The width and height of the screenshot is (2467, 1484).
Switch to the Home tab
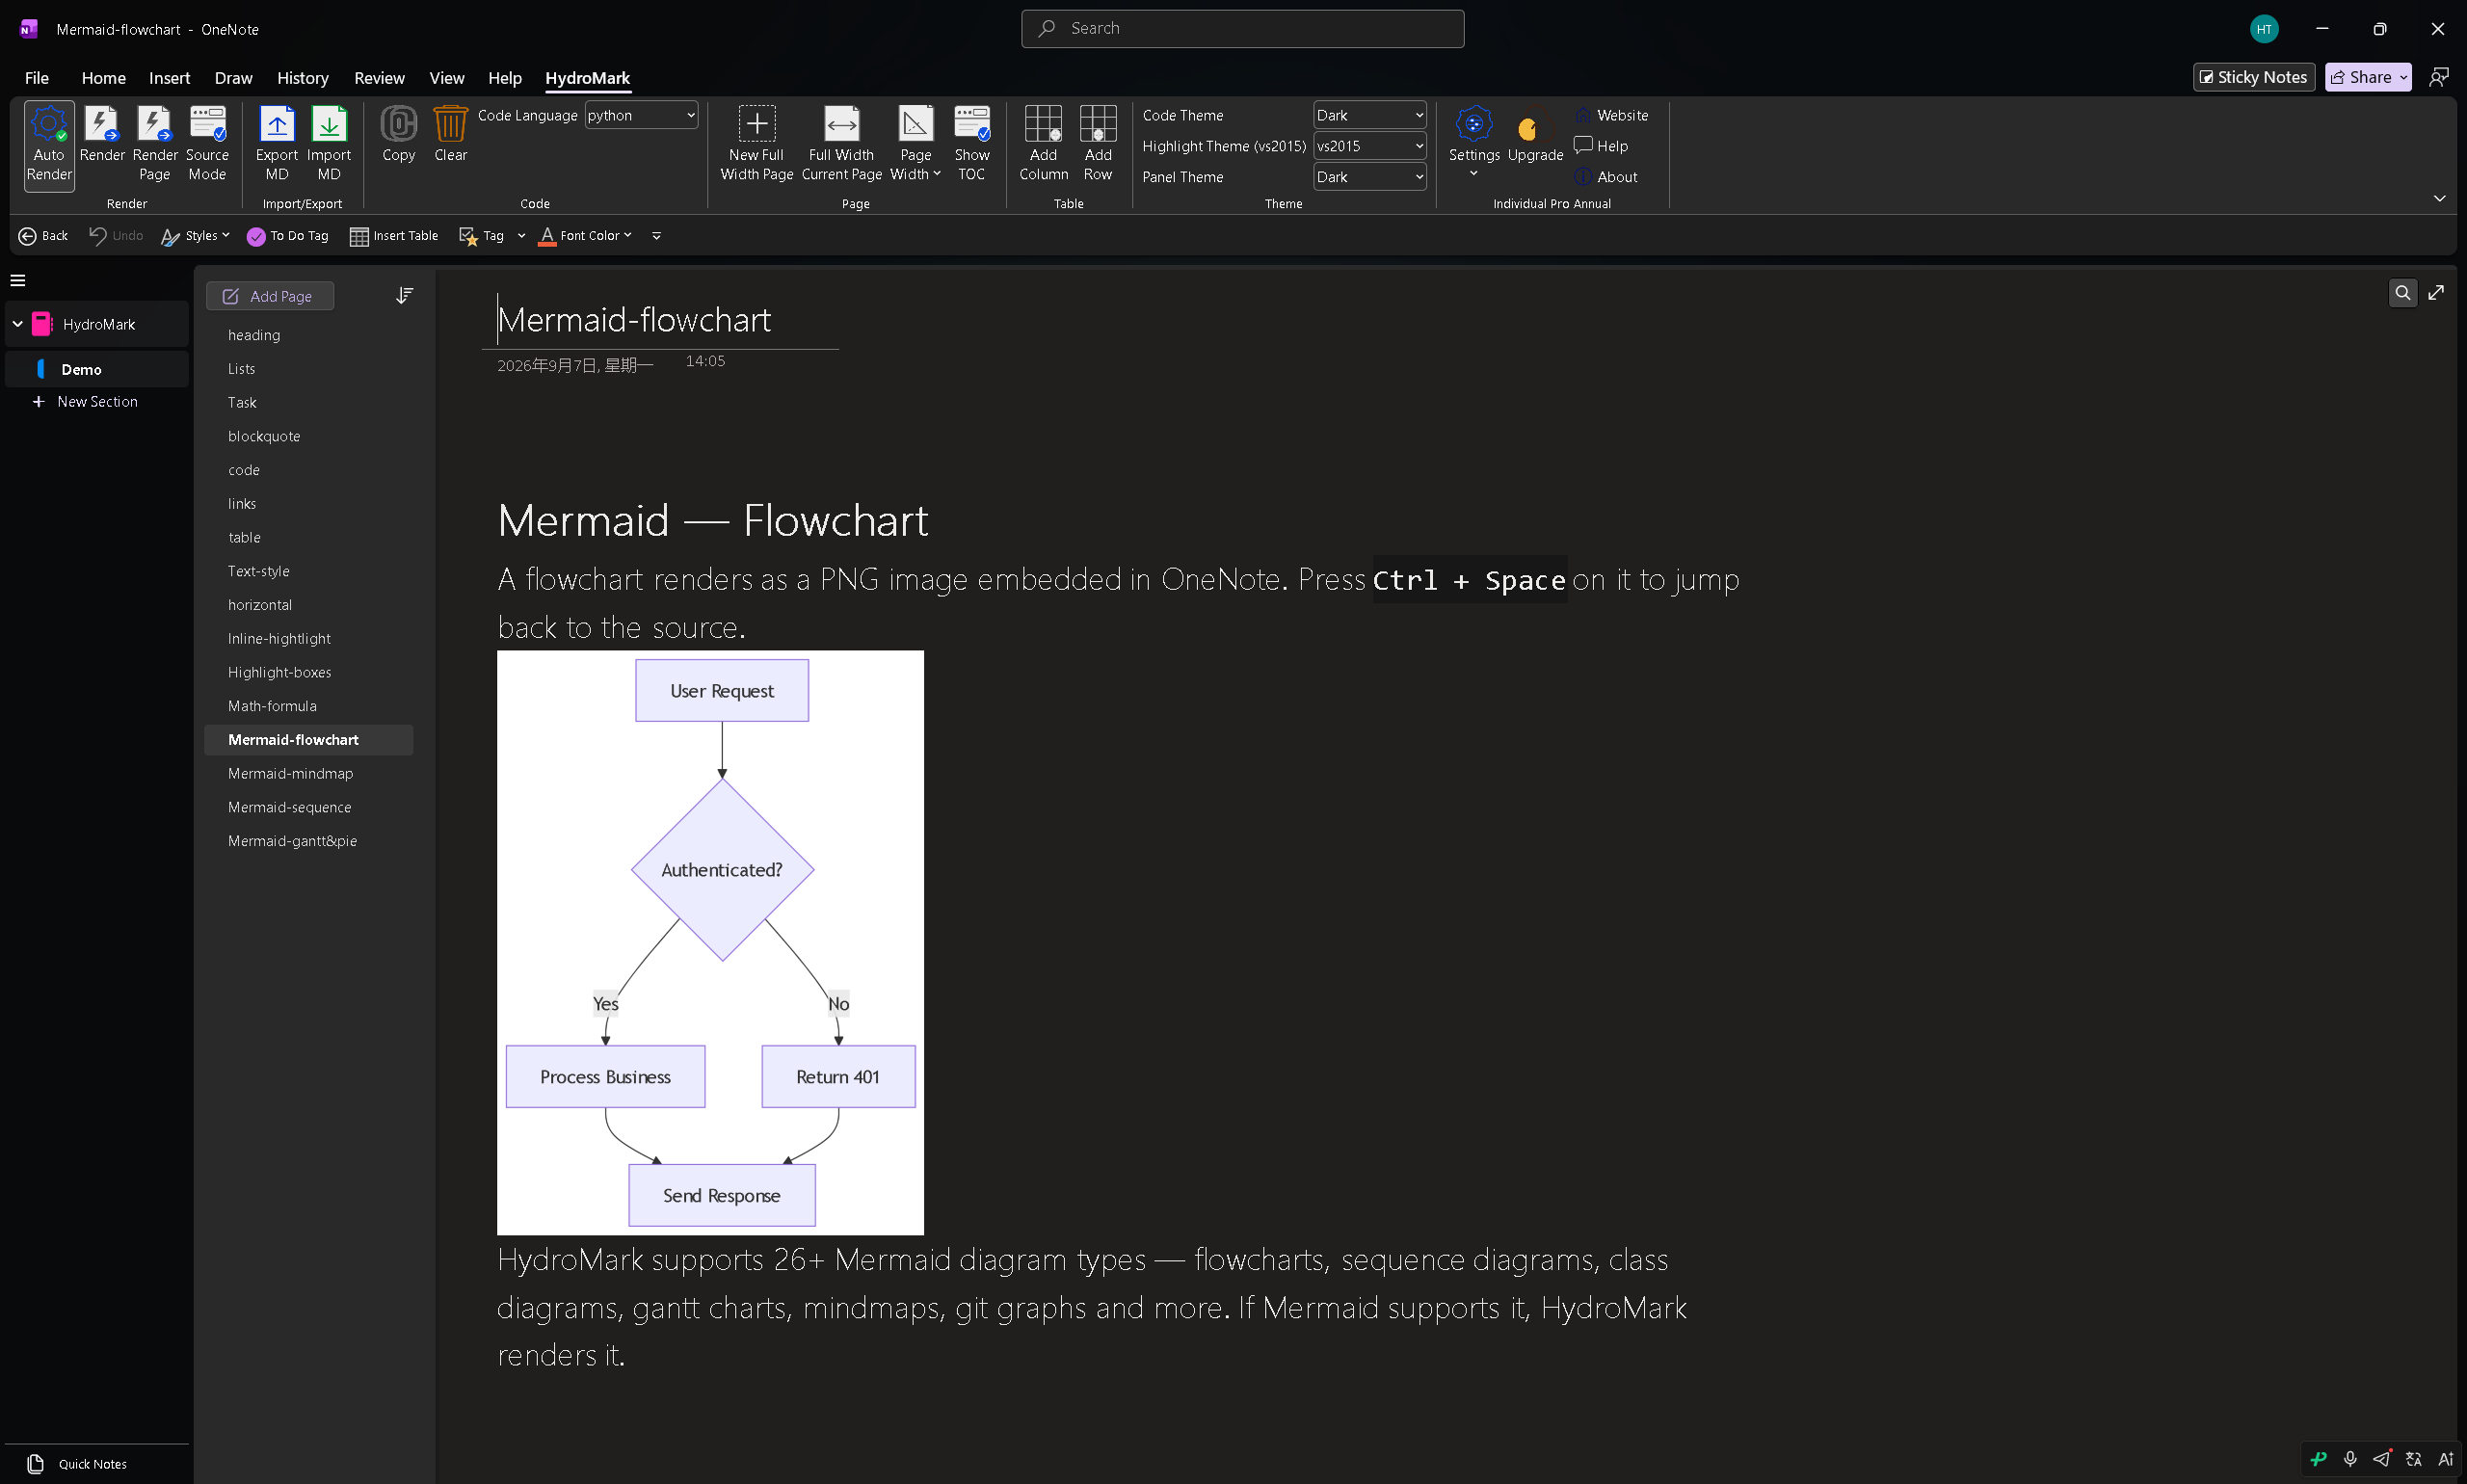point(103,78)
